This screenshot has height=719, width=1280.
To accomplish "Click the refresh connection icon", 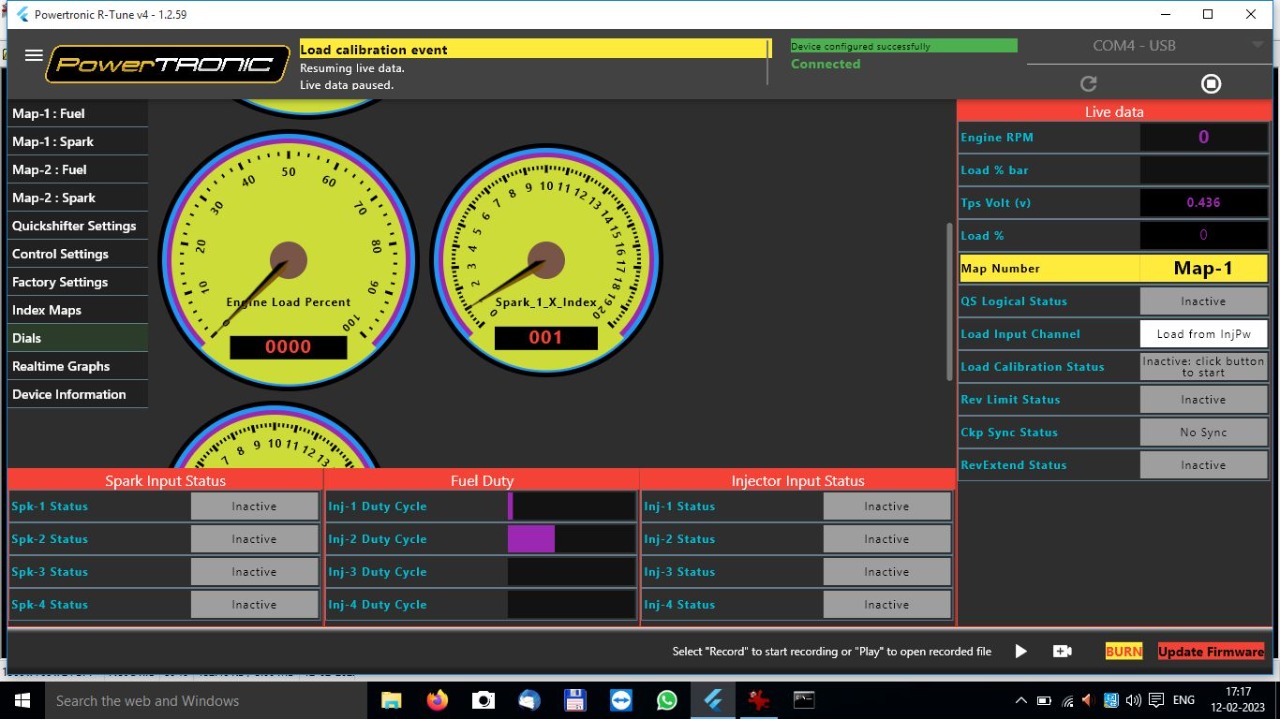I will pos(1089,84).
